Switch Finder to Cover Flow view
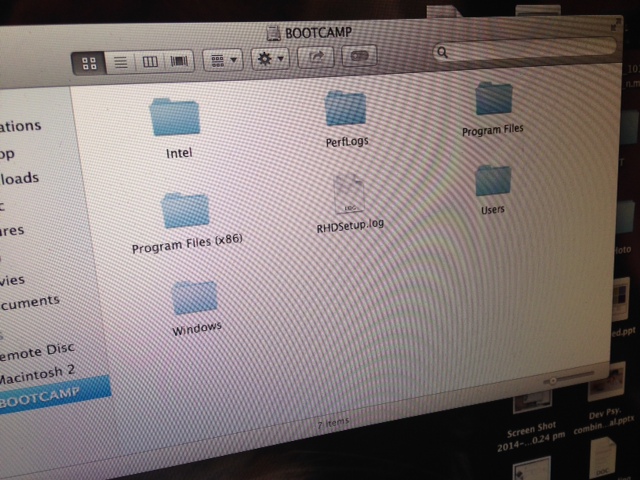The image size is (640, 480). (179, 61)
